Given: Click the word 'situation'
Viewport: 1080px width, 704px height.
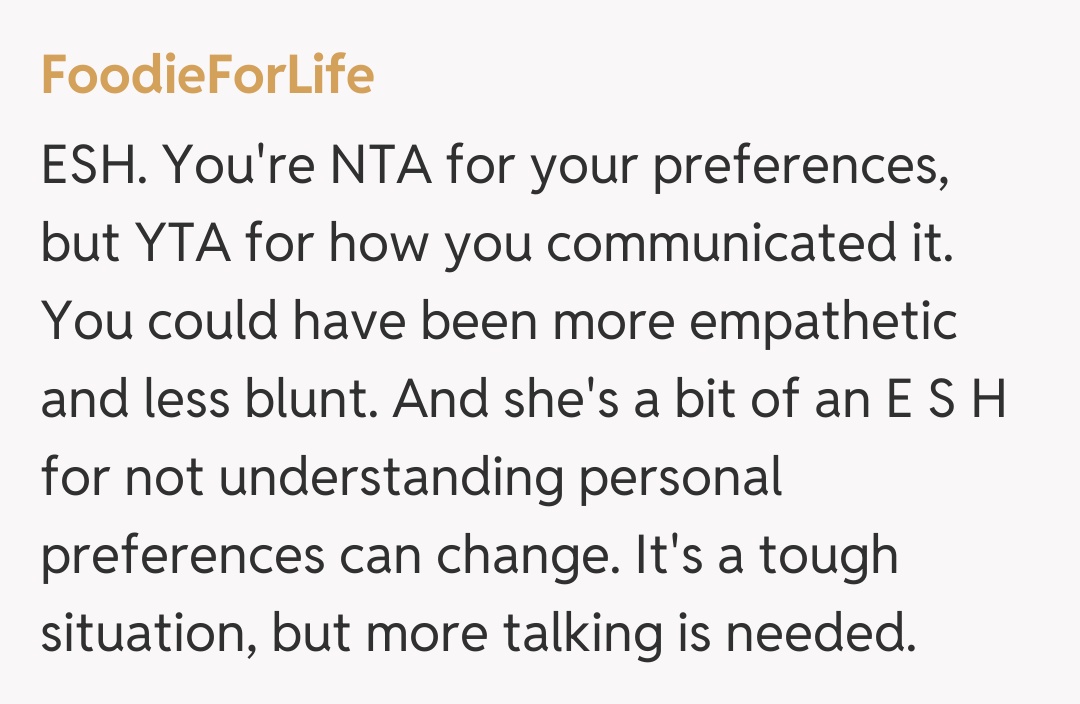Looking at the screenshot, I should pos(147,633).
